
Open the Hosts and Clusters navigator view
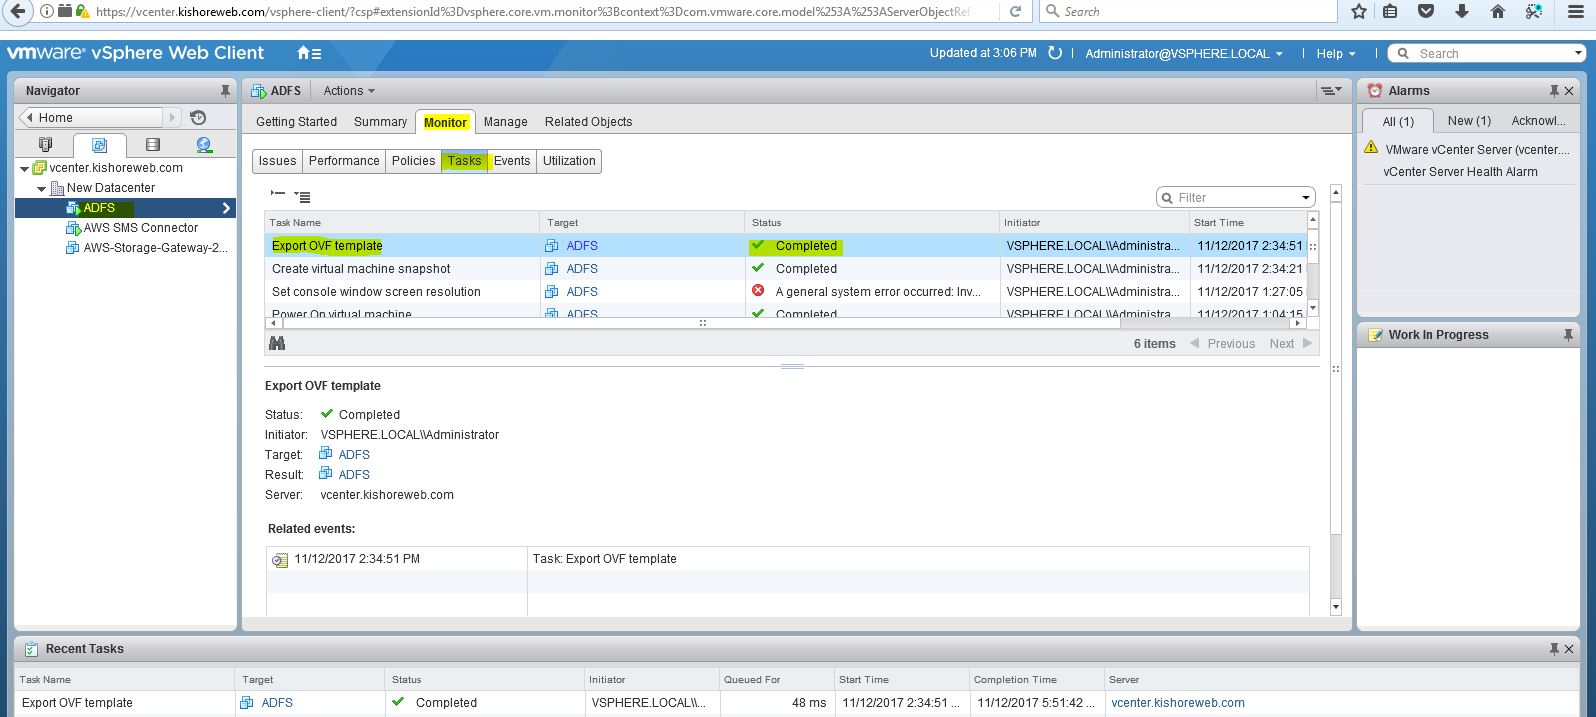click(x=45, y=145)
